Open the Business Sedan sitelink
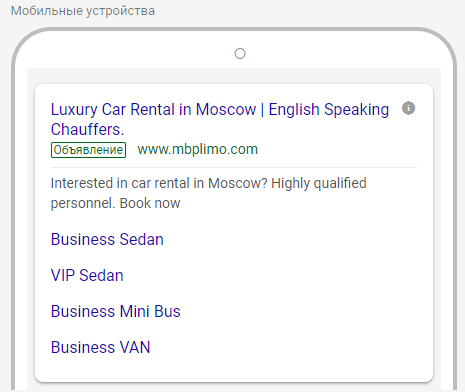465x392 pixels. pyautogui.click(x=107, y=239)
